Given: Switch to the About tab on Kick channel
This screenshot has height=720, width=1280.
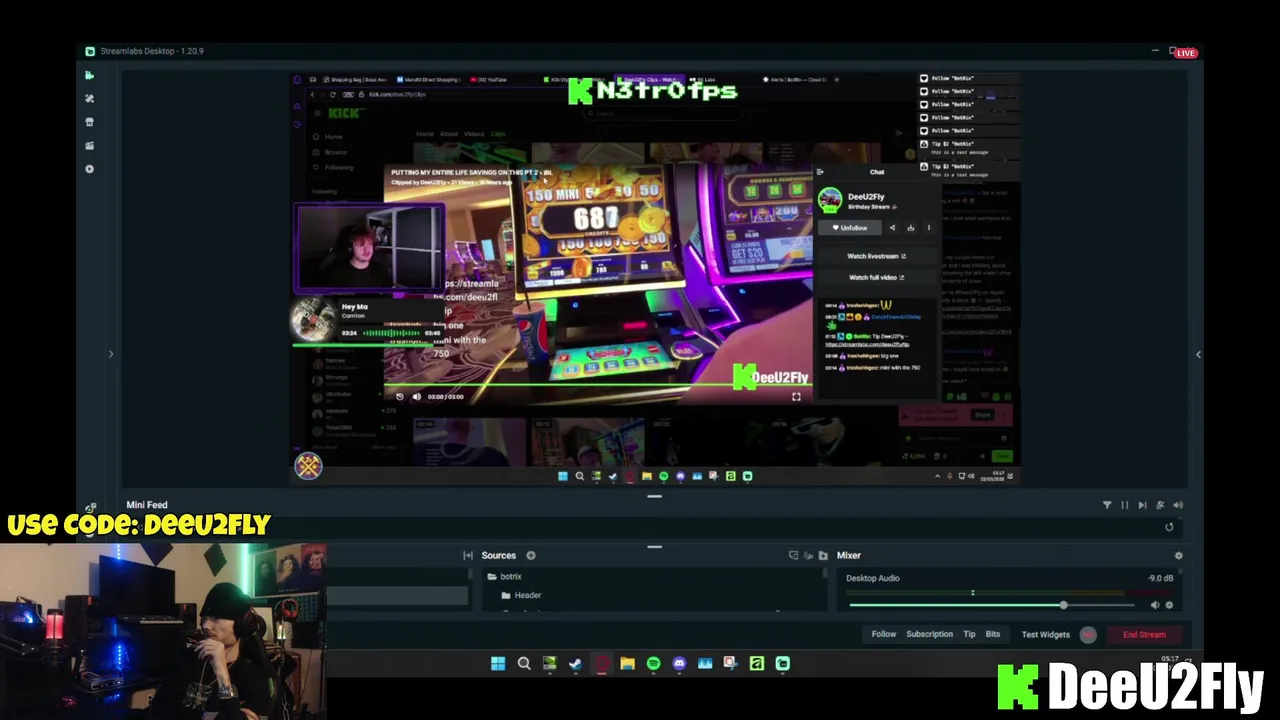Looking at the screenshot, I should pos(449,134).
